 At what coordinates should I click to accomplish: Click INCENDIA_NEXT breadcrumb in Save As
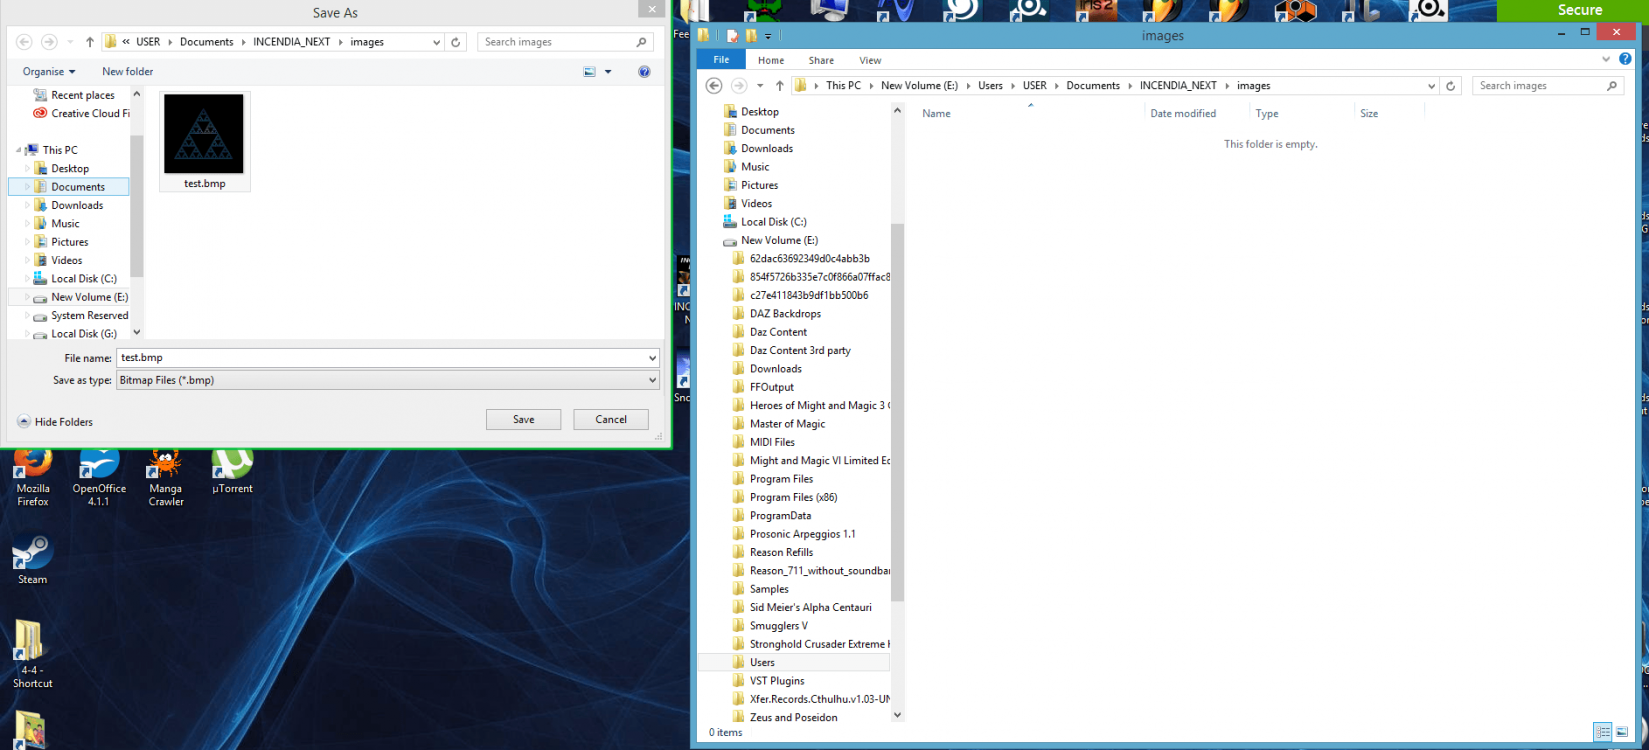click(292, 42)
